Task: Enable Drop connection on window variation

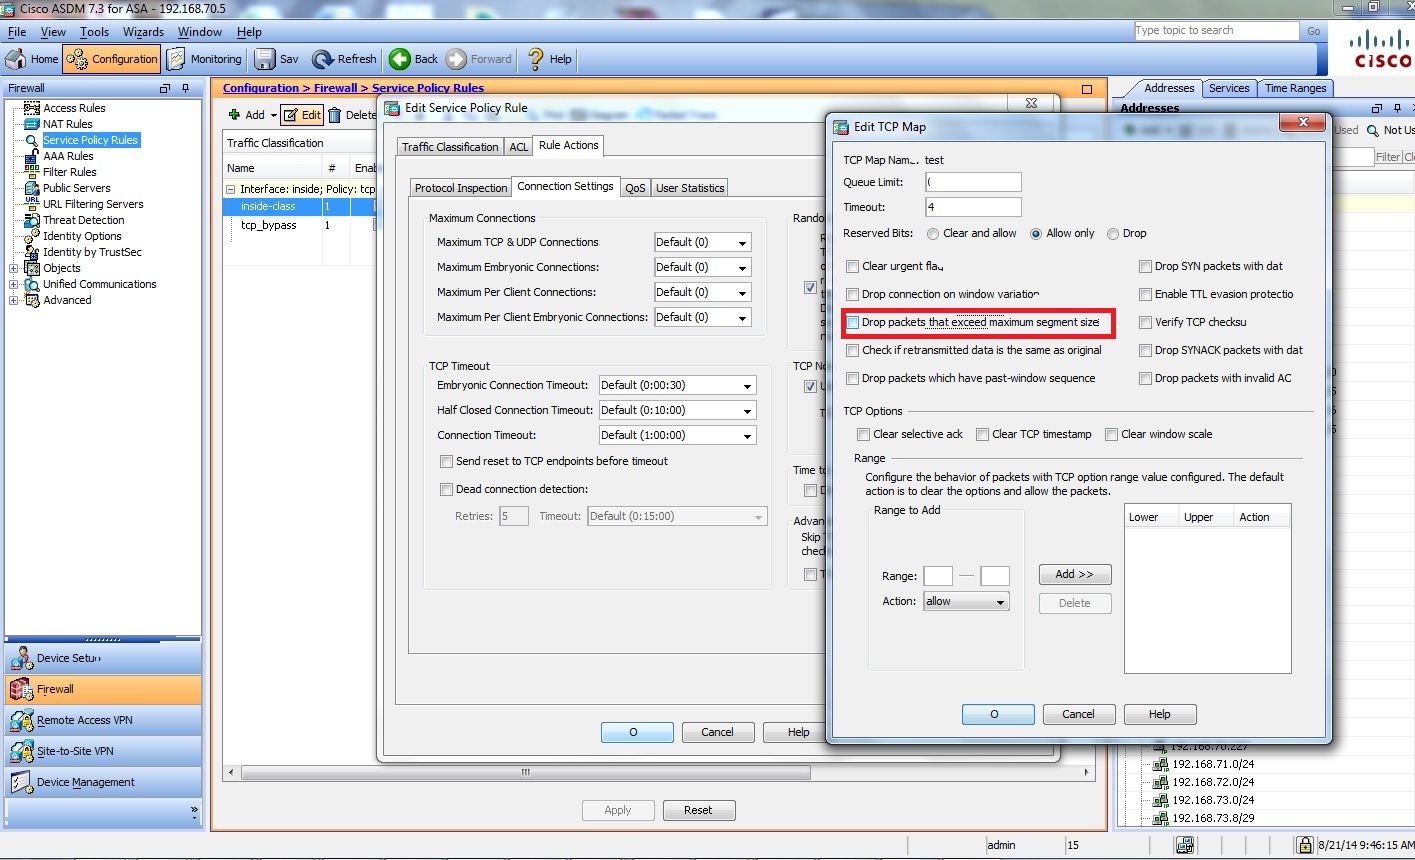Action: [852, 294]
